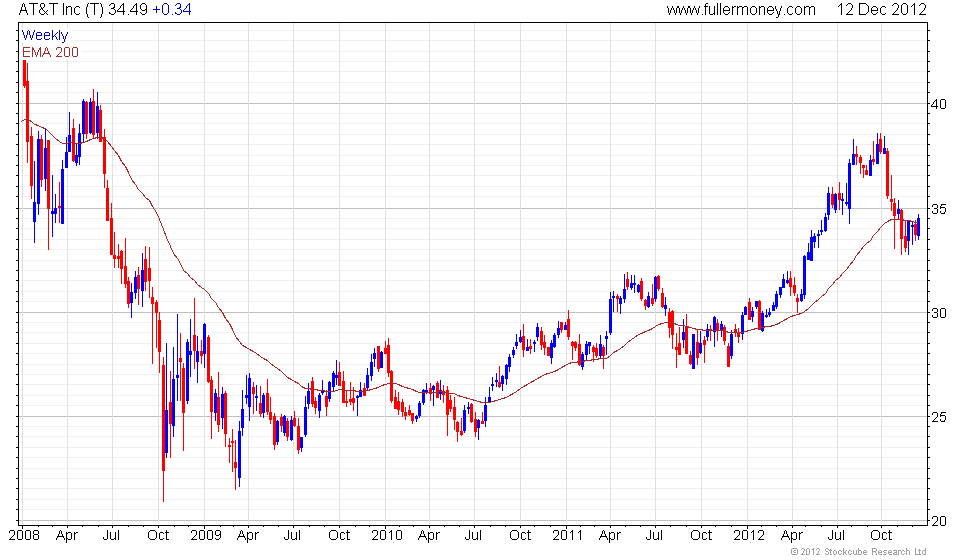Viewport: 980px width, 560px height.
Task: Click the '20' price axis label
Action: coord(939,521)
